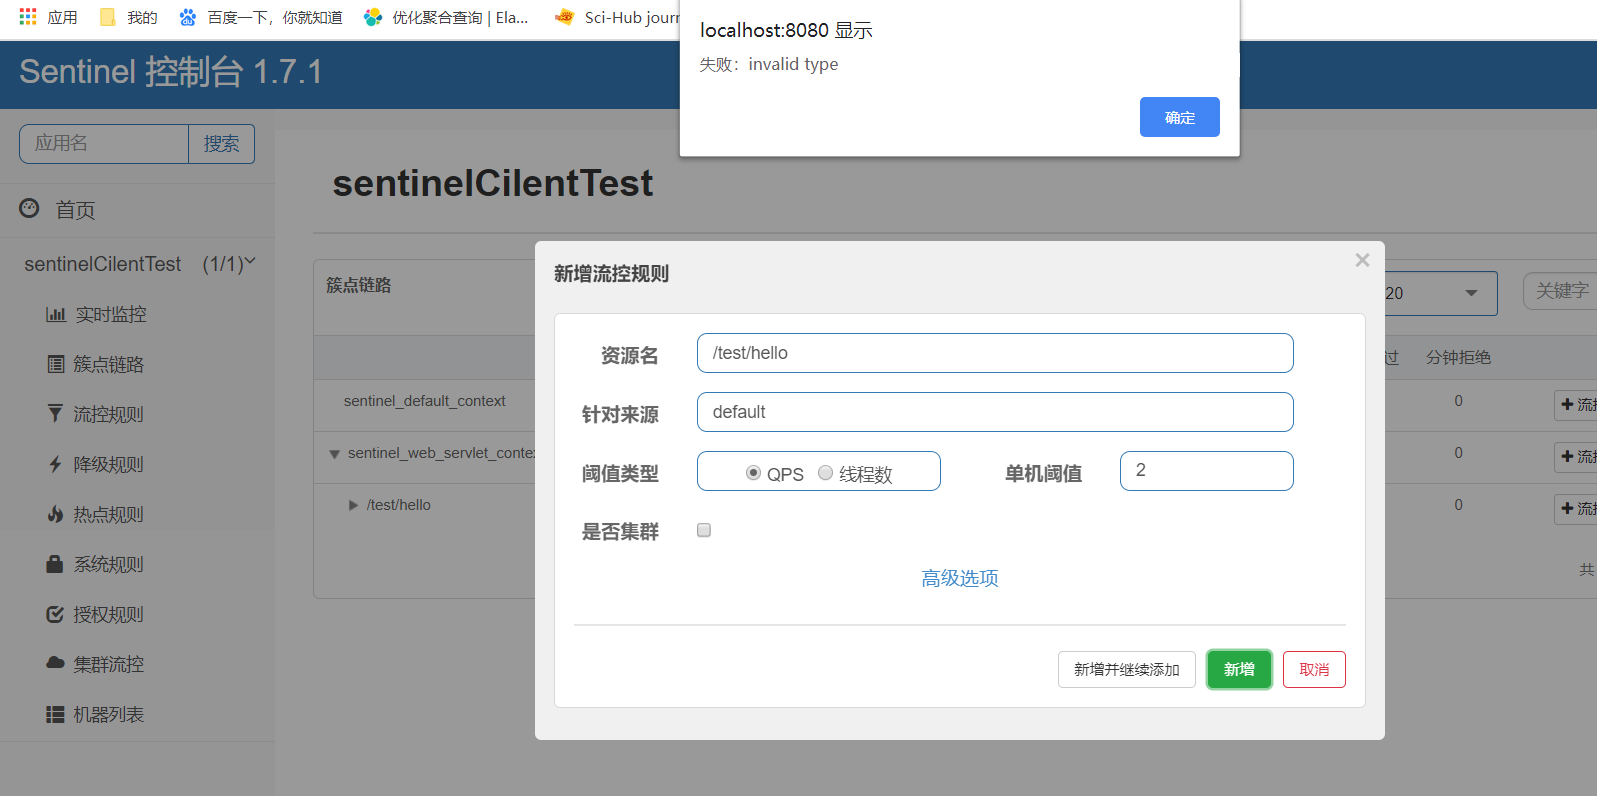Click the lightning bolt icon for 降级规则
Viewport: 1597px width, 796px height.
[56, 464]
